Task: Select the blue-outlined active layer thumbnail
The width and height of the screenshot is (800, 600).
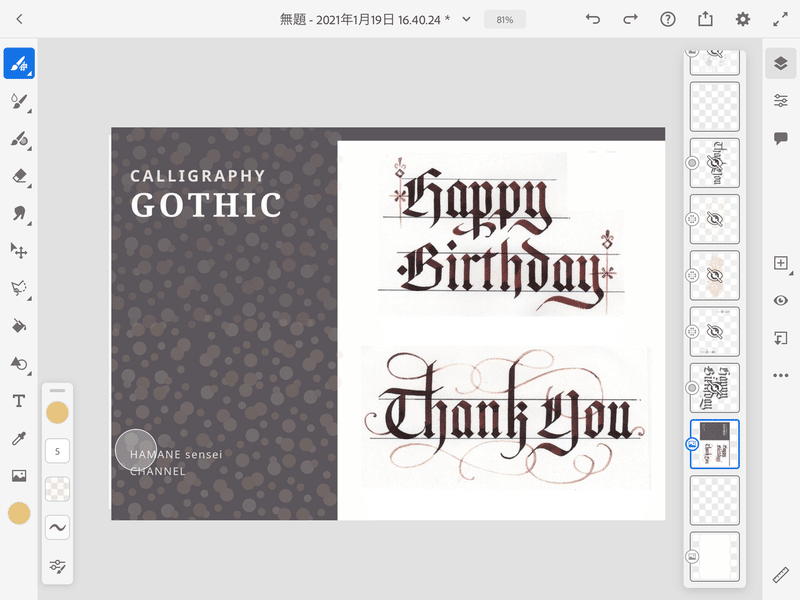Action: 714,444
